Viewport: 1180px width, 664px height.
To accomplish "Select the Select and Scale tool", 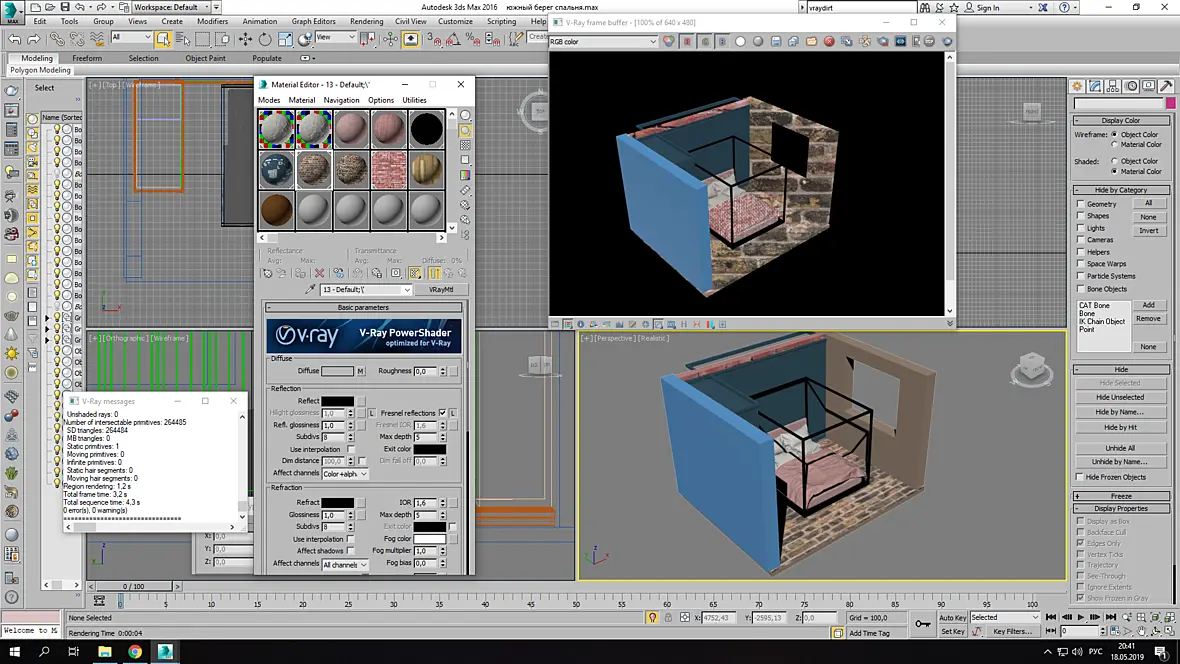I will (x=284, y=39).
